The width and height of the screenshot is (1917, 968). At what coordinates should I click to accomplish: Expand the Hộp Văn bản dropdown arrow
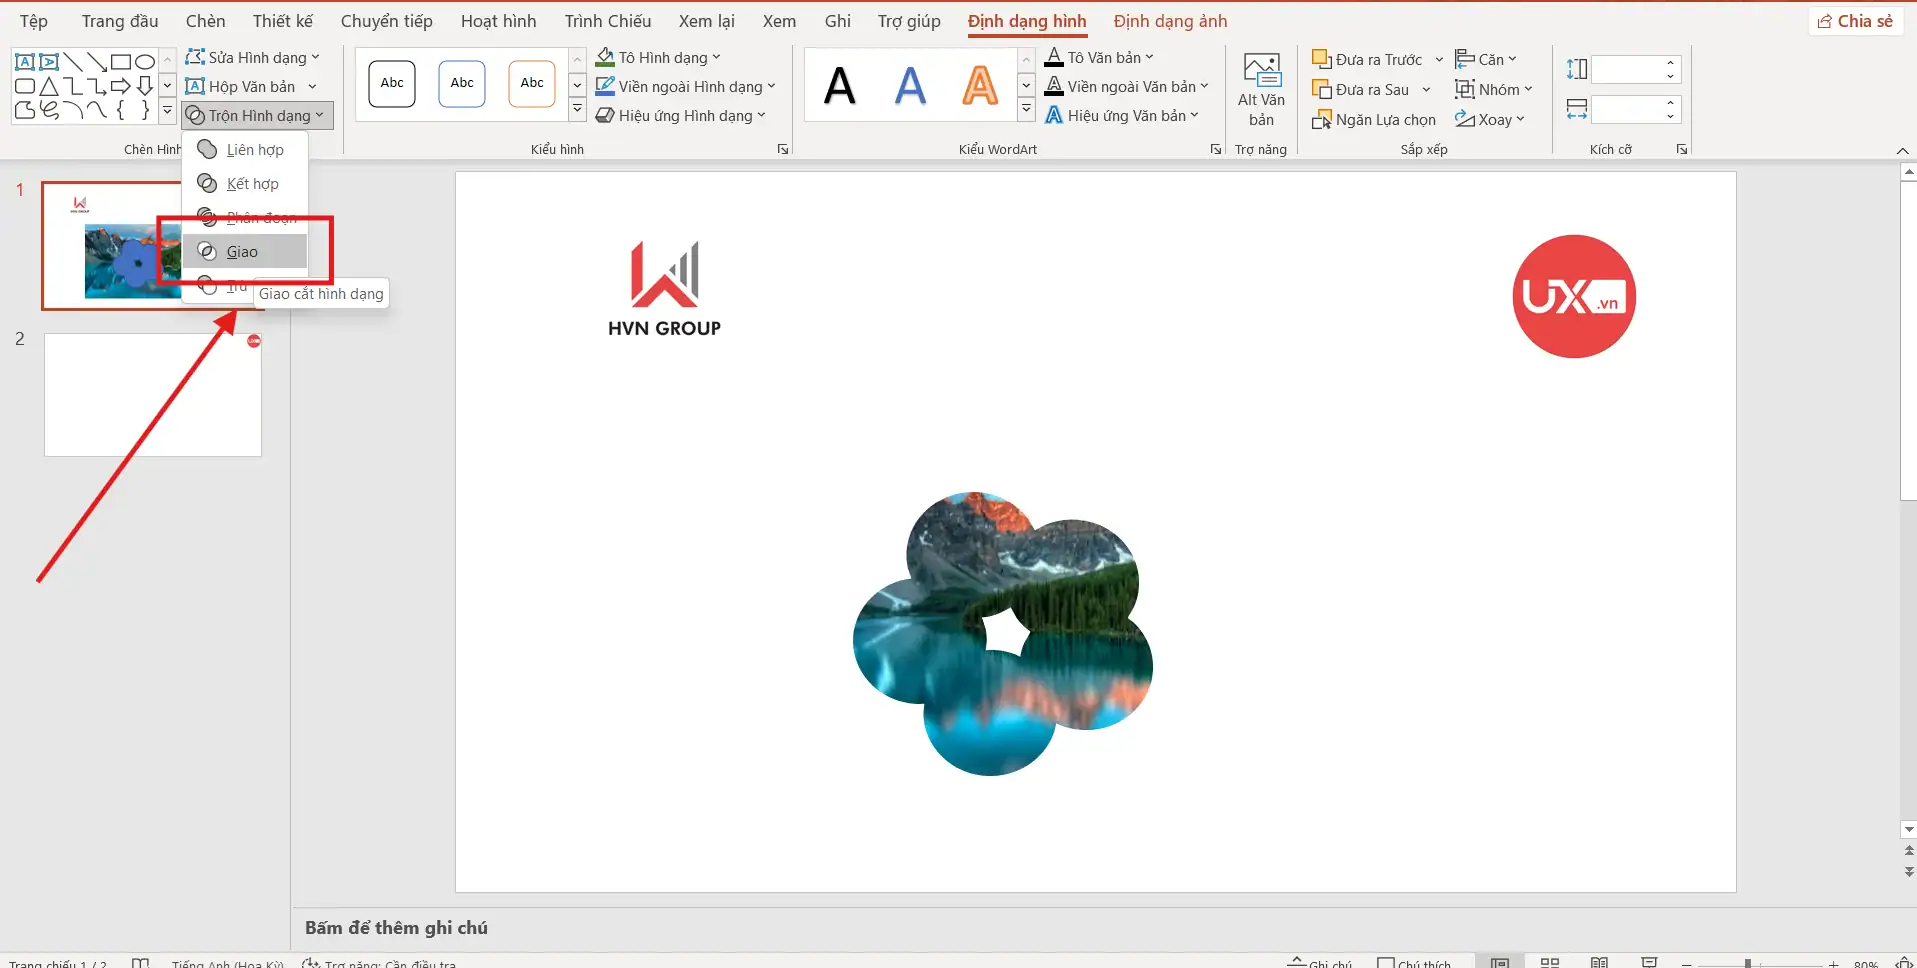coord(313,87)
